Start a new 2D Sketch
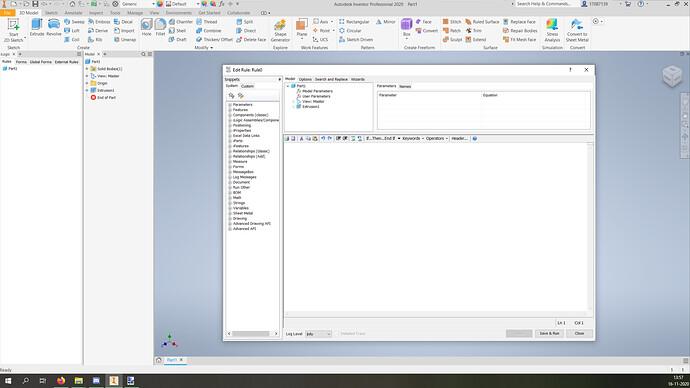Screen dimensions: 690x388 click(x=13, y=30)
